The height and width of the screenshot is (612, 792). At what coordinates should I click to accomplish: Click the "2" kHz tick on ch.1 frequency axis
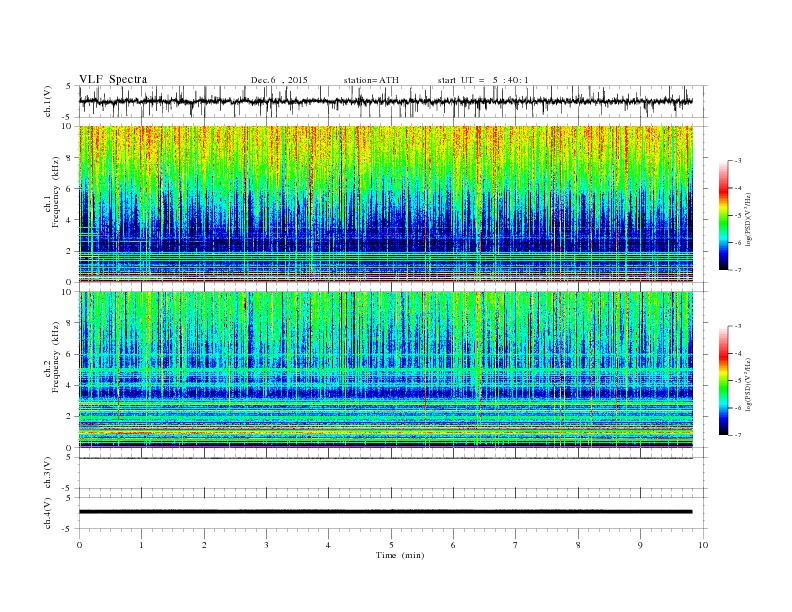coord(70,251)
